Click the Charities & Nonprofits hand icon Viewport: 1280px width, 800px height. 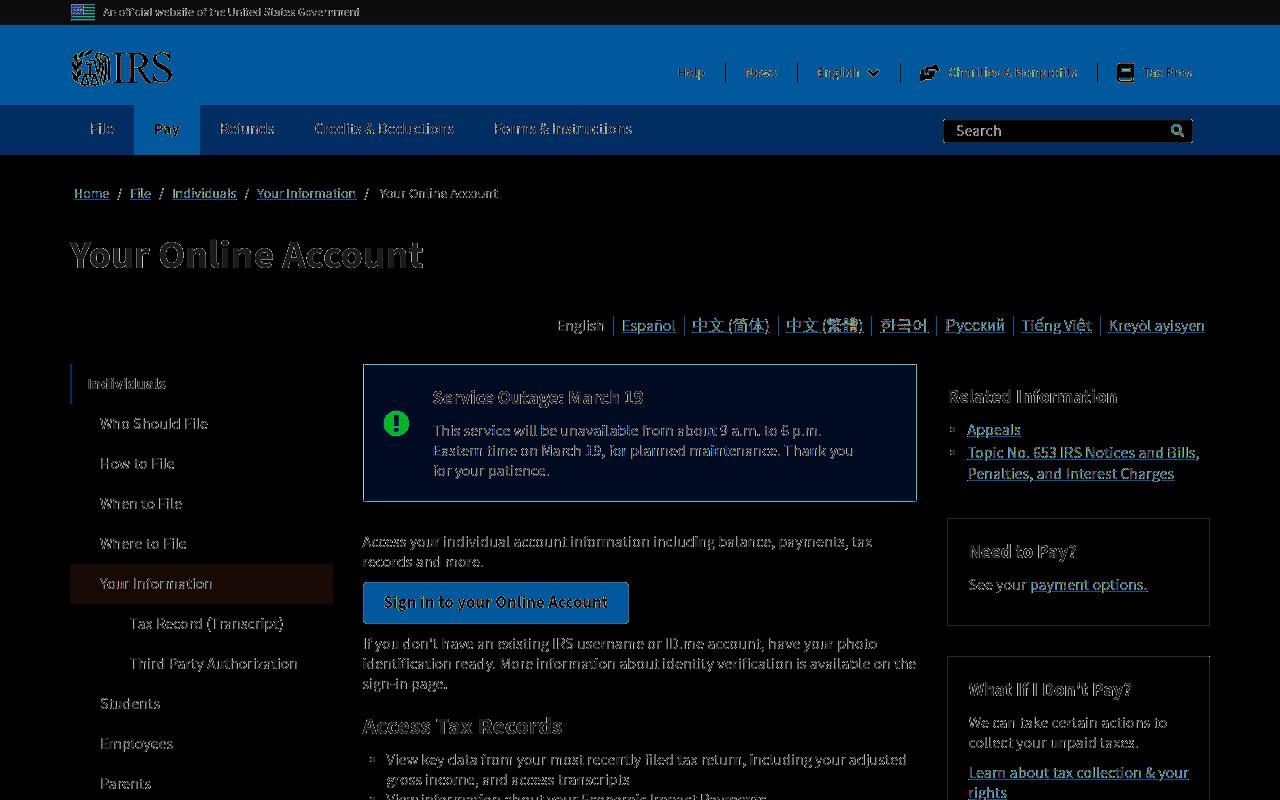point(929,73)
